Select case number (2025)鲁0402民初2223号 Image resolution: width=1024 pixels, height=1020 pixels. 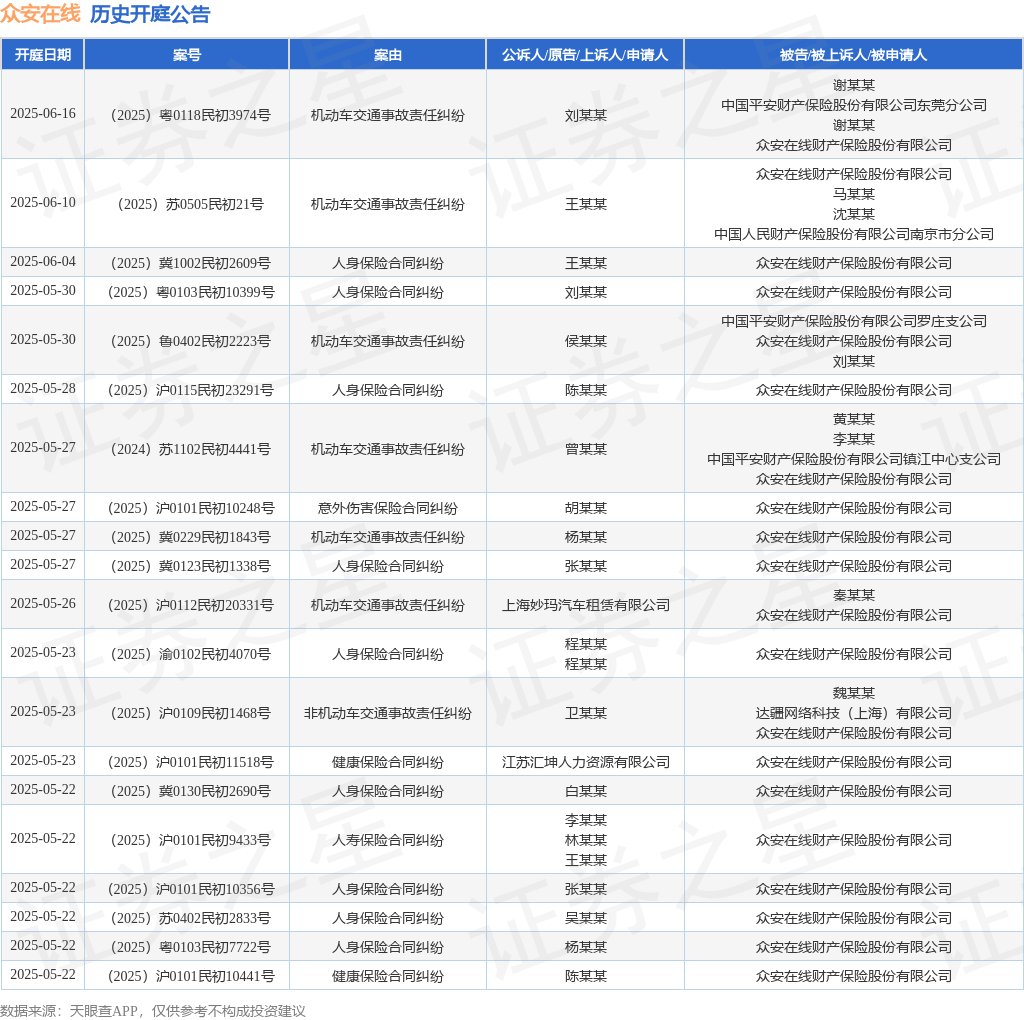[191, 341]
